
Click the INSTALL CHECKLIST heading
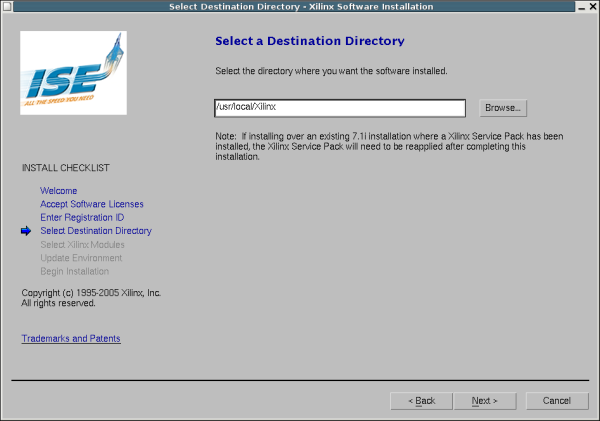pyautogui.click(x=65, y=168)
